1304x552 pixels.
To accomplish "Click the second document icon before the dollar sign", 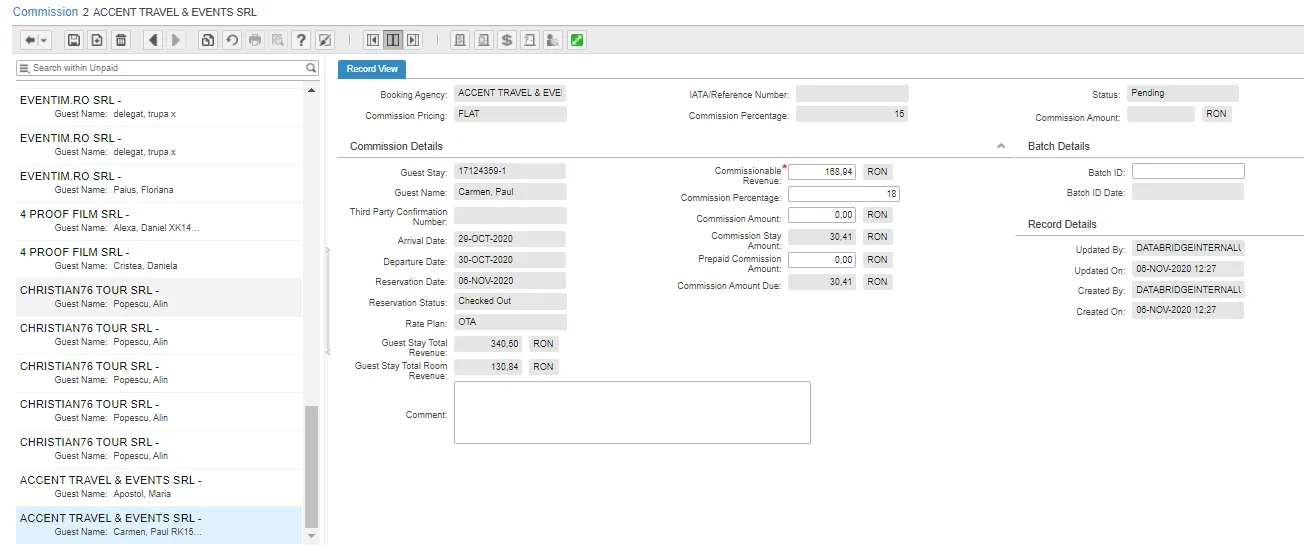I will pyautogui.click(x=484, y=40).
